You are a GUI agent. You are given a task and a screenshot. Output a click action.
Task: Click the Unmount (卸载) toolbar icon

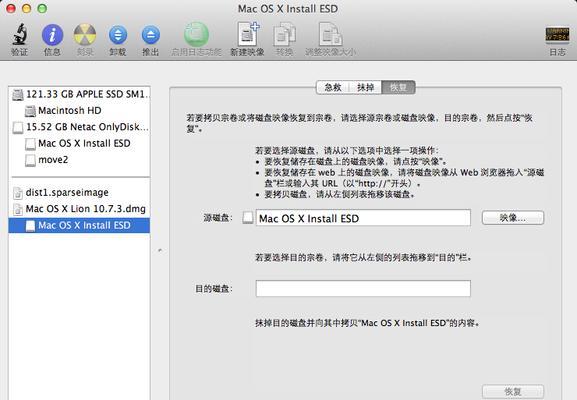(118, 35)
